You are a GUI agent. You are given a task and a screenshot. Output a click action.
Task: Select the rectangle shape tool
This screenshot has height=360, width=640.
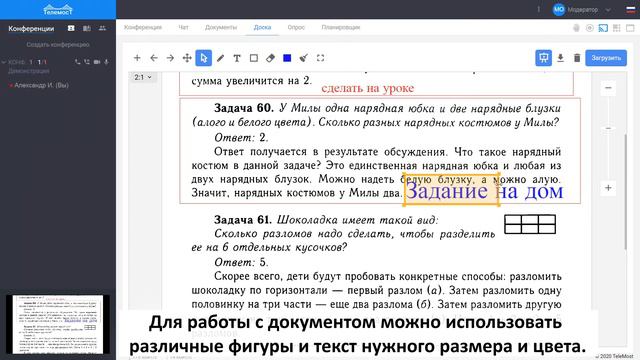coord(253,58)
